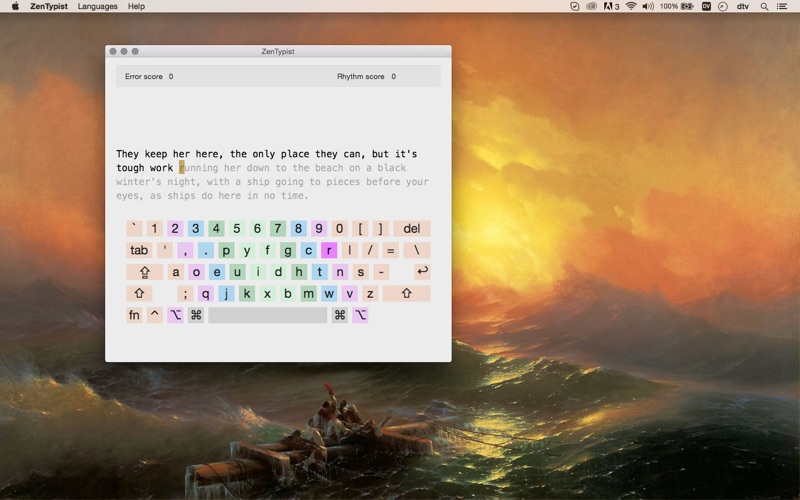Click the control caret key
Screen dimensions: 800x500
coord(155,315)
